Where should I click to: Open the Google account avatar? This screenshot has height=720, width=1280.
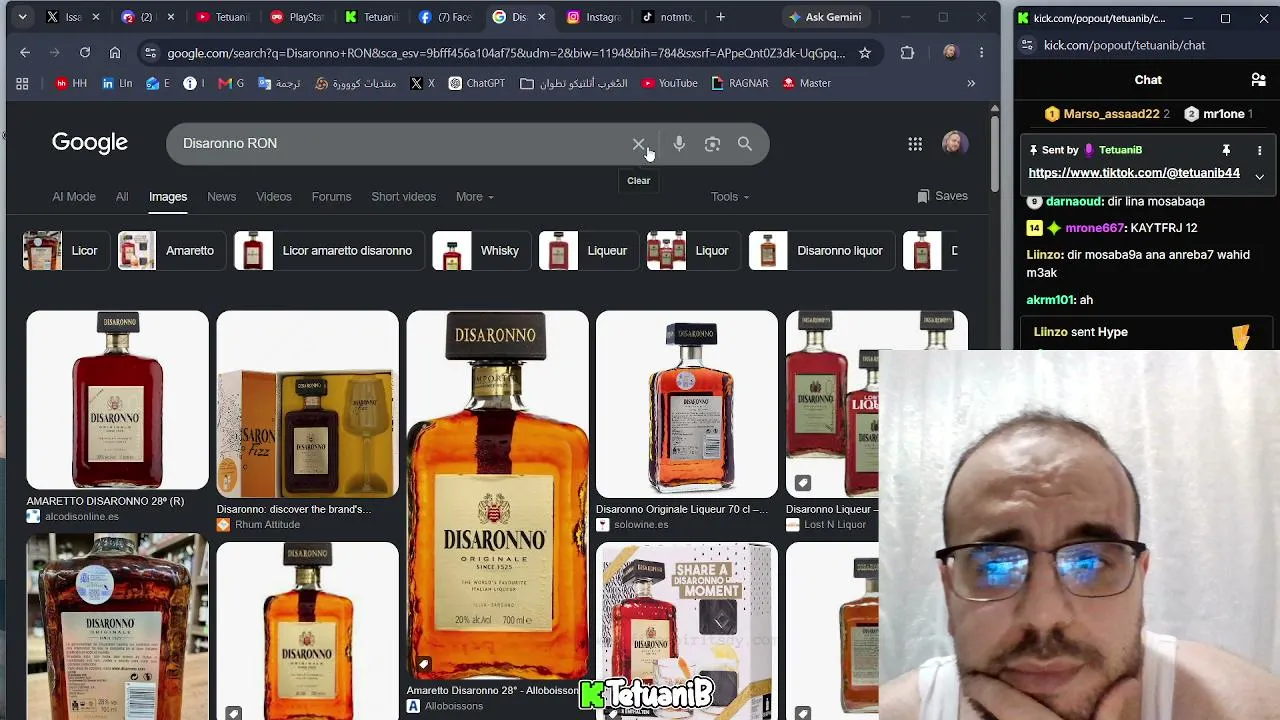point(955,144)
